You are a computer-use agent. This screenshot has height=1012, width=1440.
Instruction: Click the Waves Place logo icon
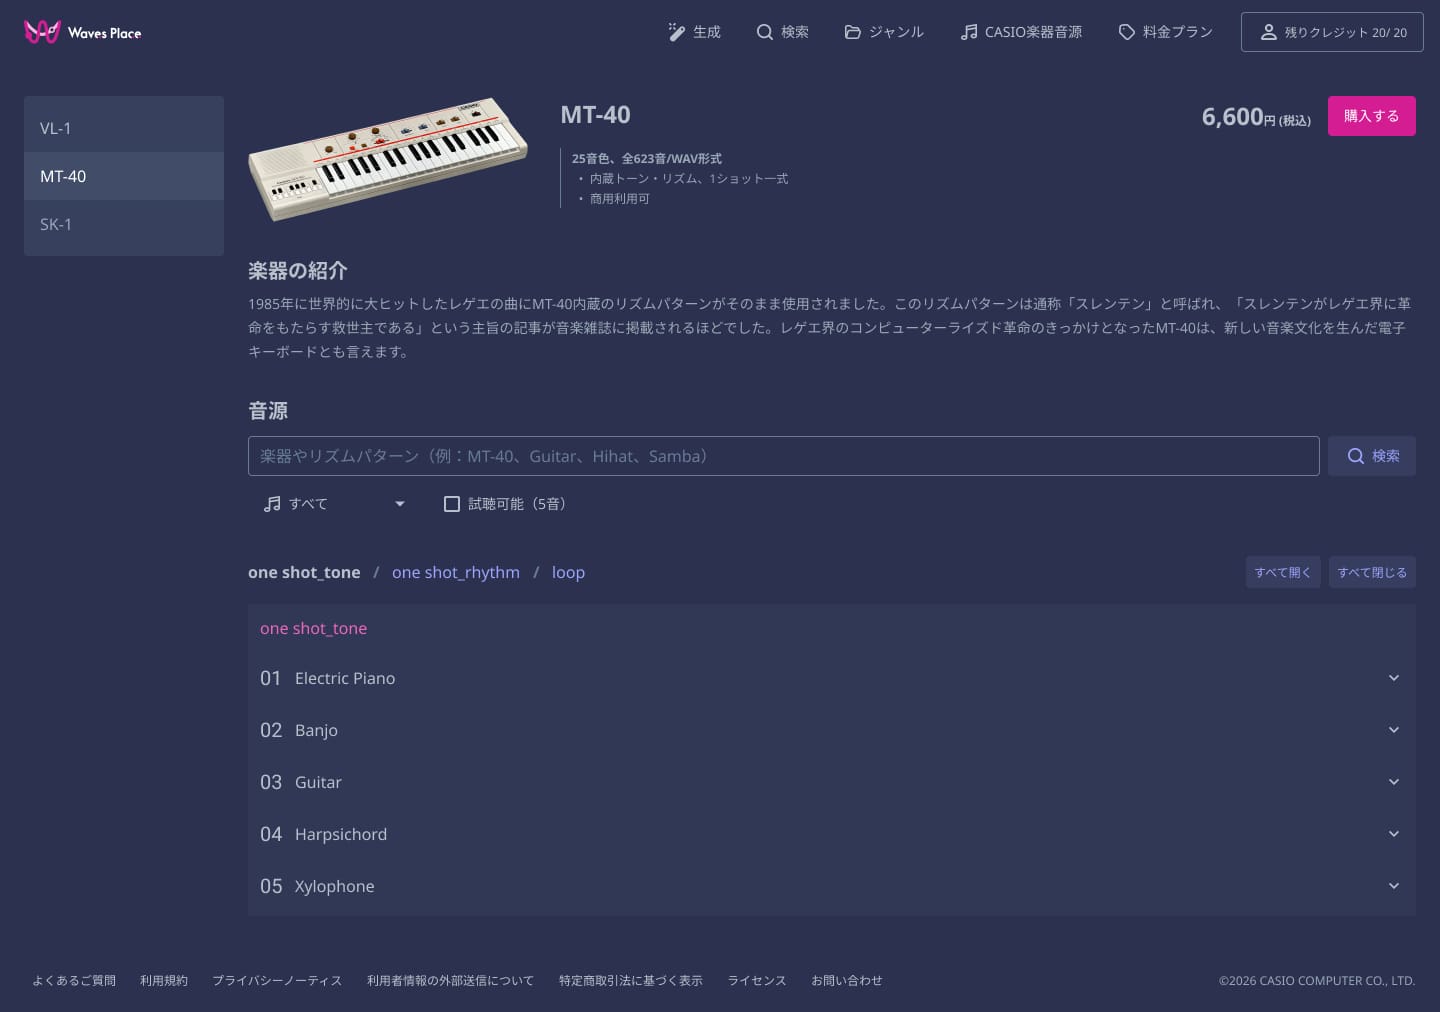42,32
